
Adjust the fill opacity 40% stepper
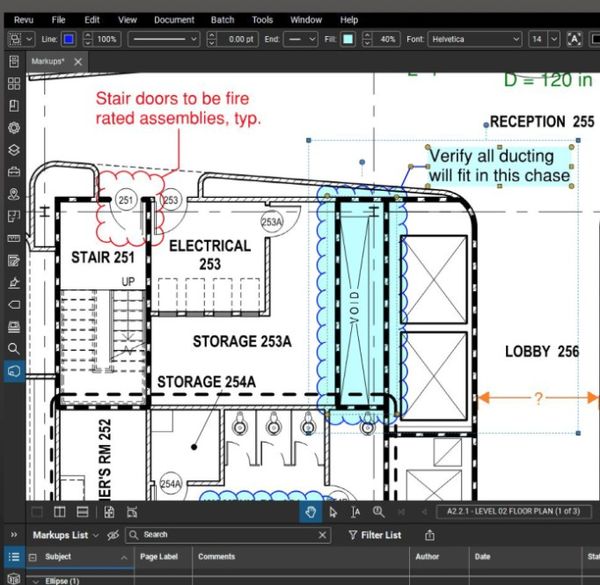pyautogui.click(x=367, y=39)
